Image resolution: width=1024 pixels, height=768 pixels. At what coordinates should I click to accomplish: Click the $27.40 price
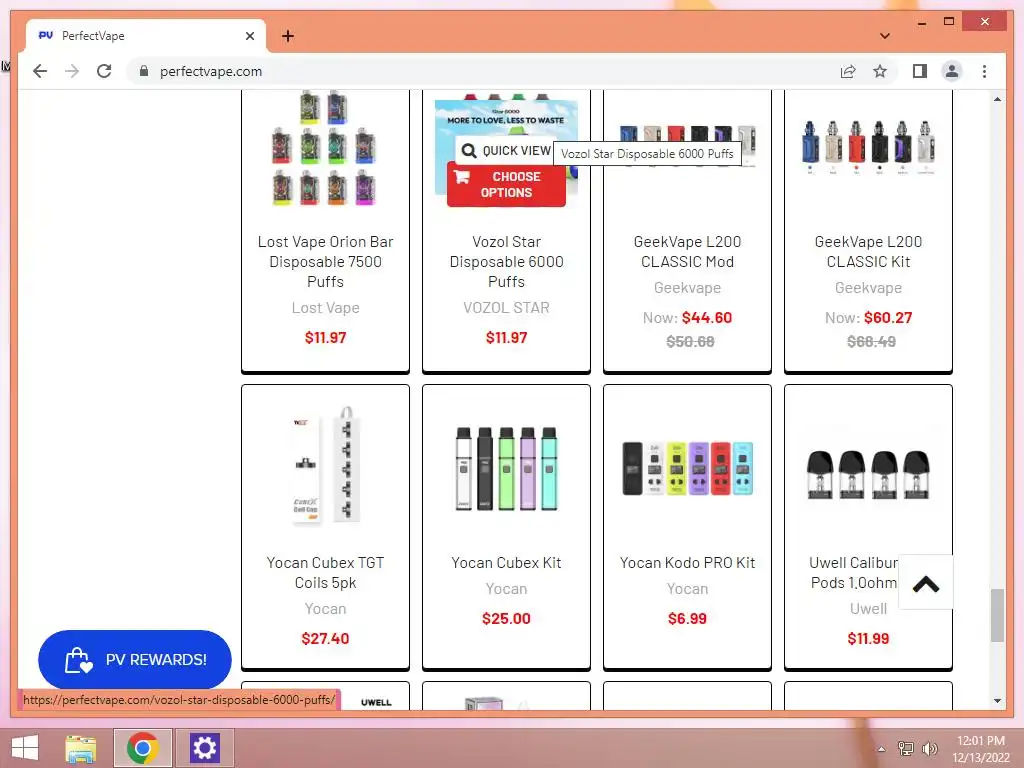(325, 639)
